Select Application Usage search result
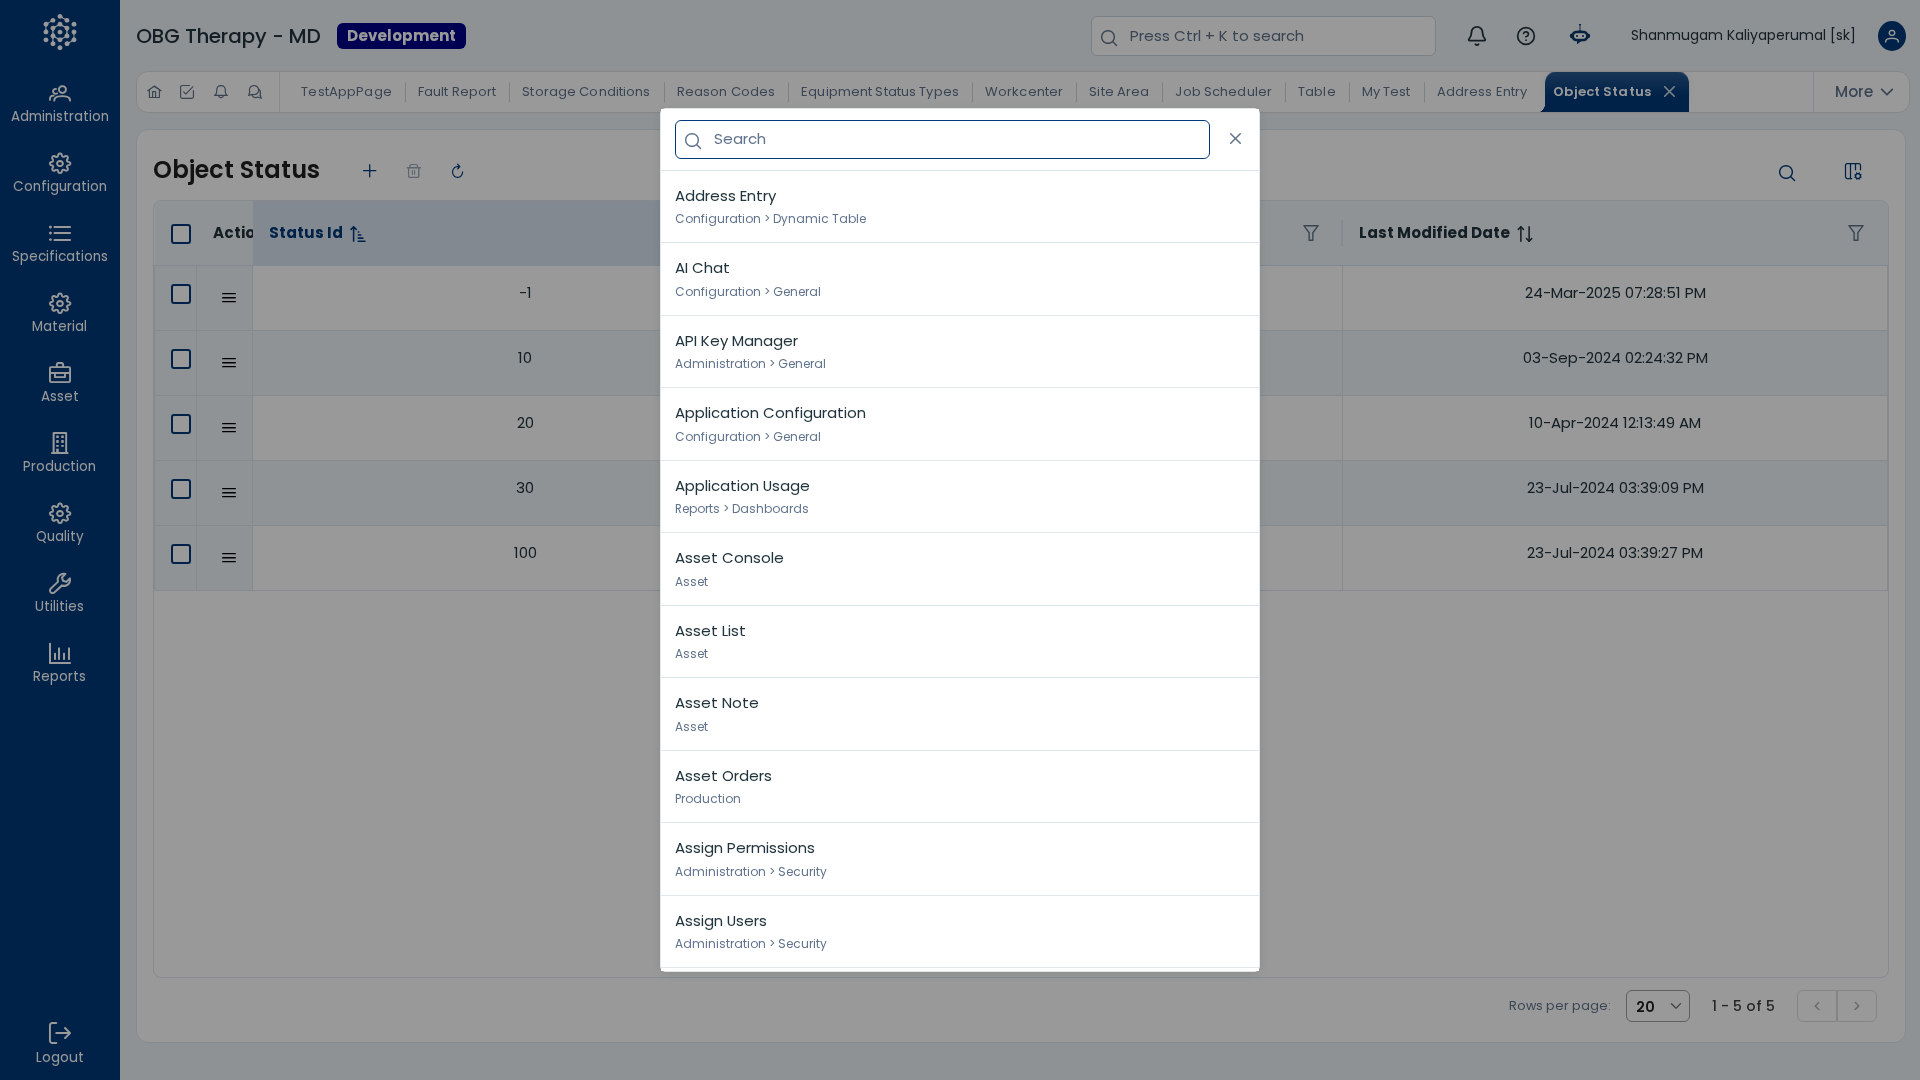 tap(960, 497)
